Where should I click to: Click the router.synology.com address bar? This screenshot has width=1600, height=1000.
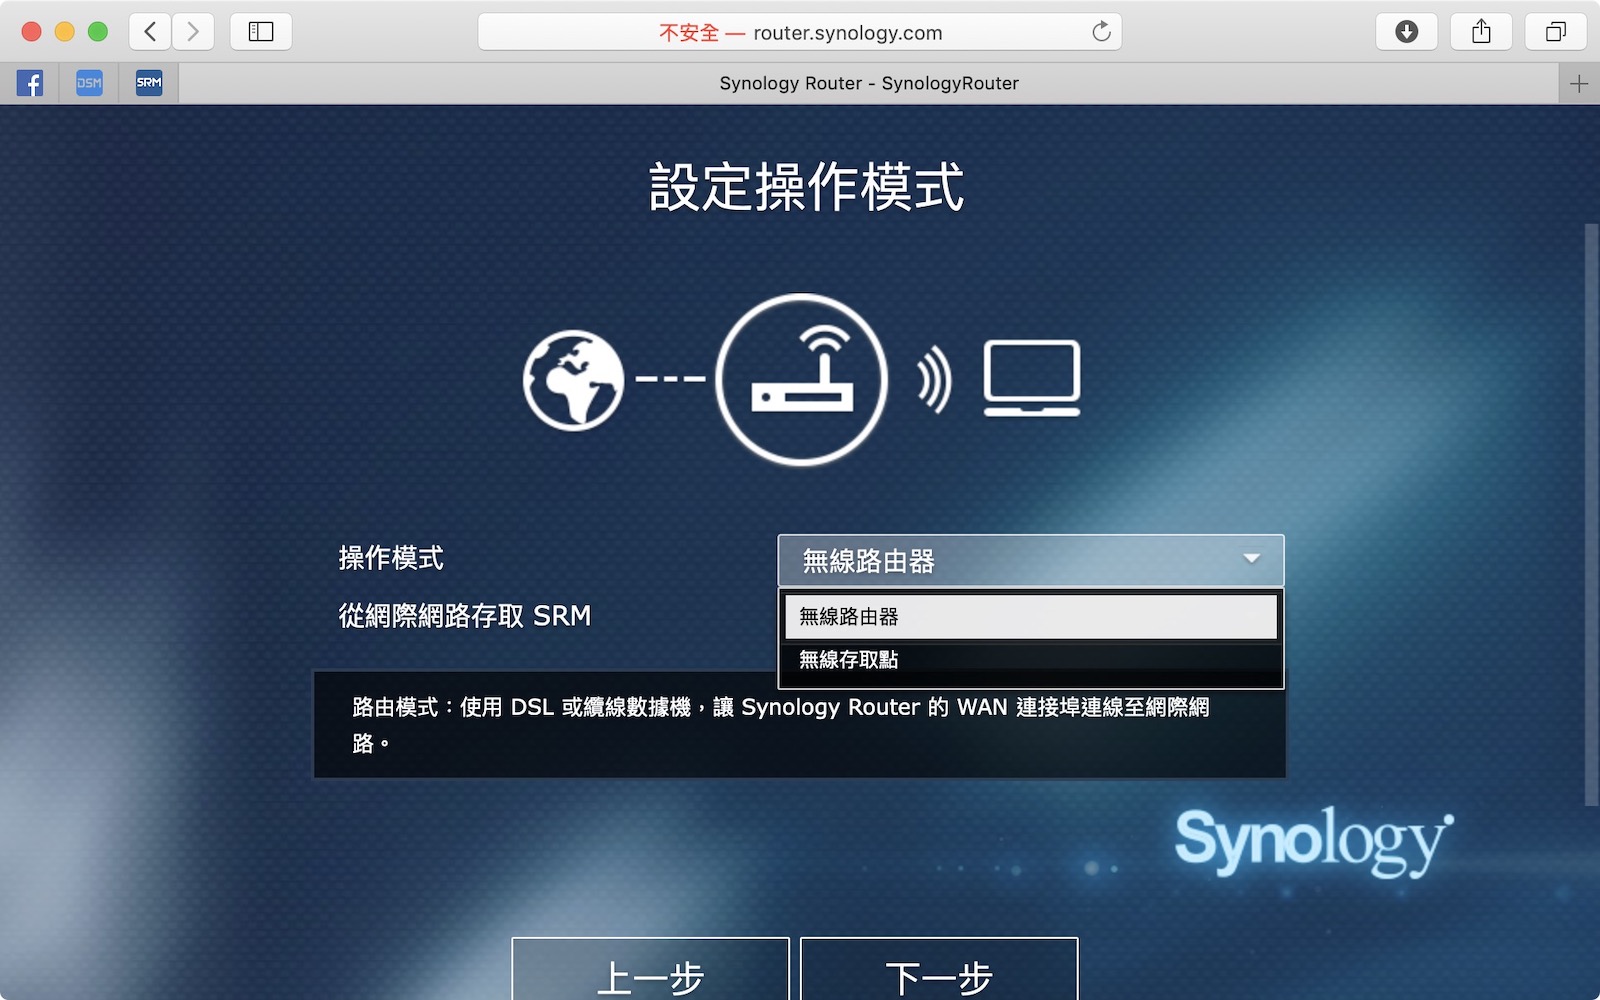800,32
